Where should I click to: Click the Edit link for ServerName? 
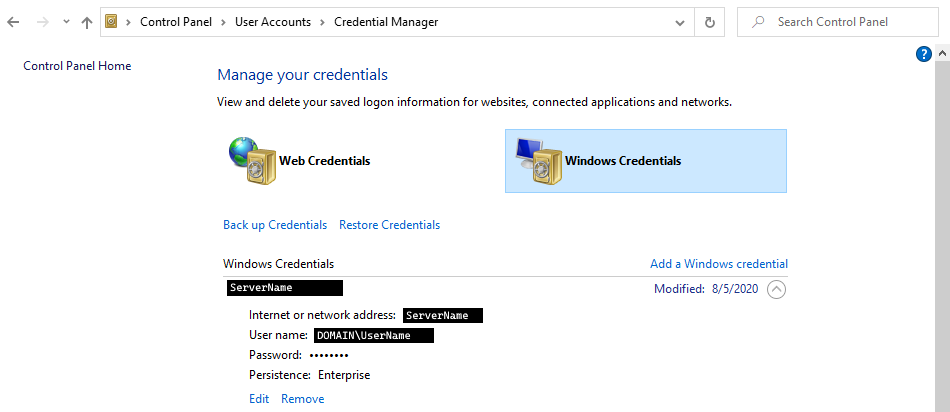pos(259,399)
